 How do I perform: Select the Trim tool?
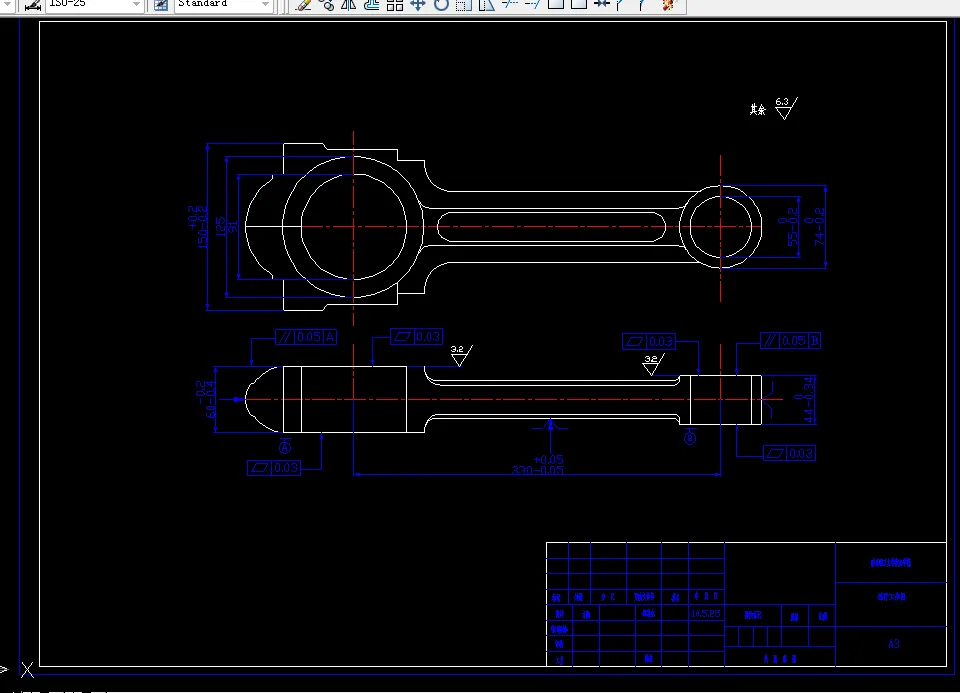pos(509,5)
